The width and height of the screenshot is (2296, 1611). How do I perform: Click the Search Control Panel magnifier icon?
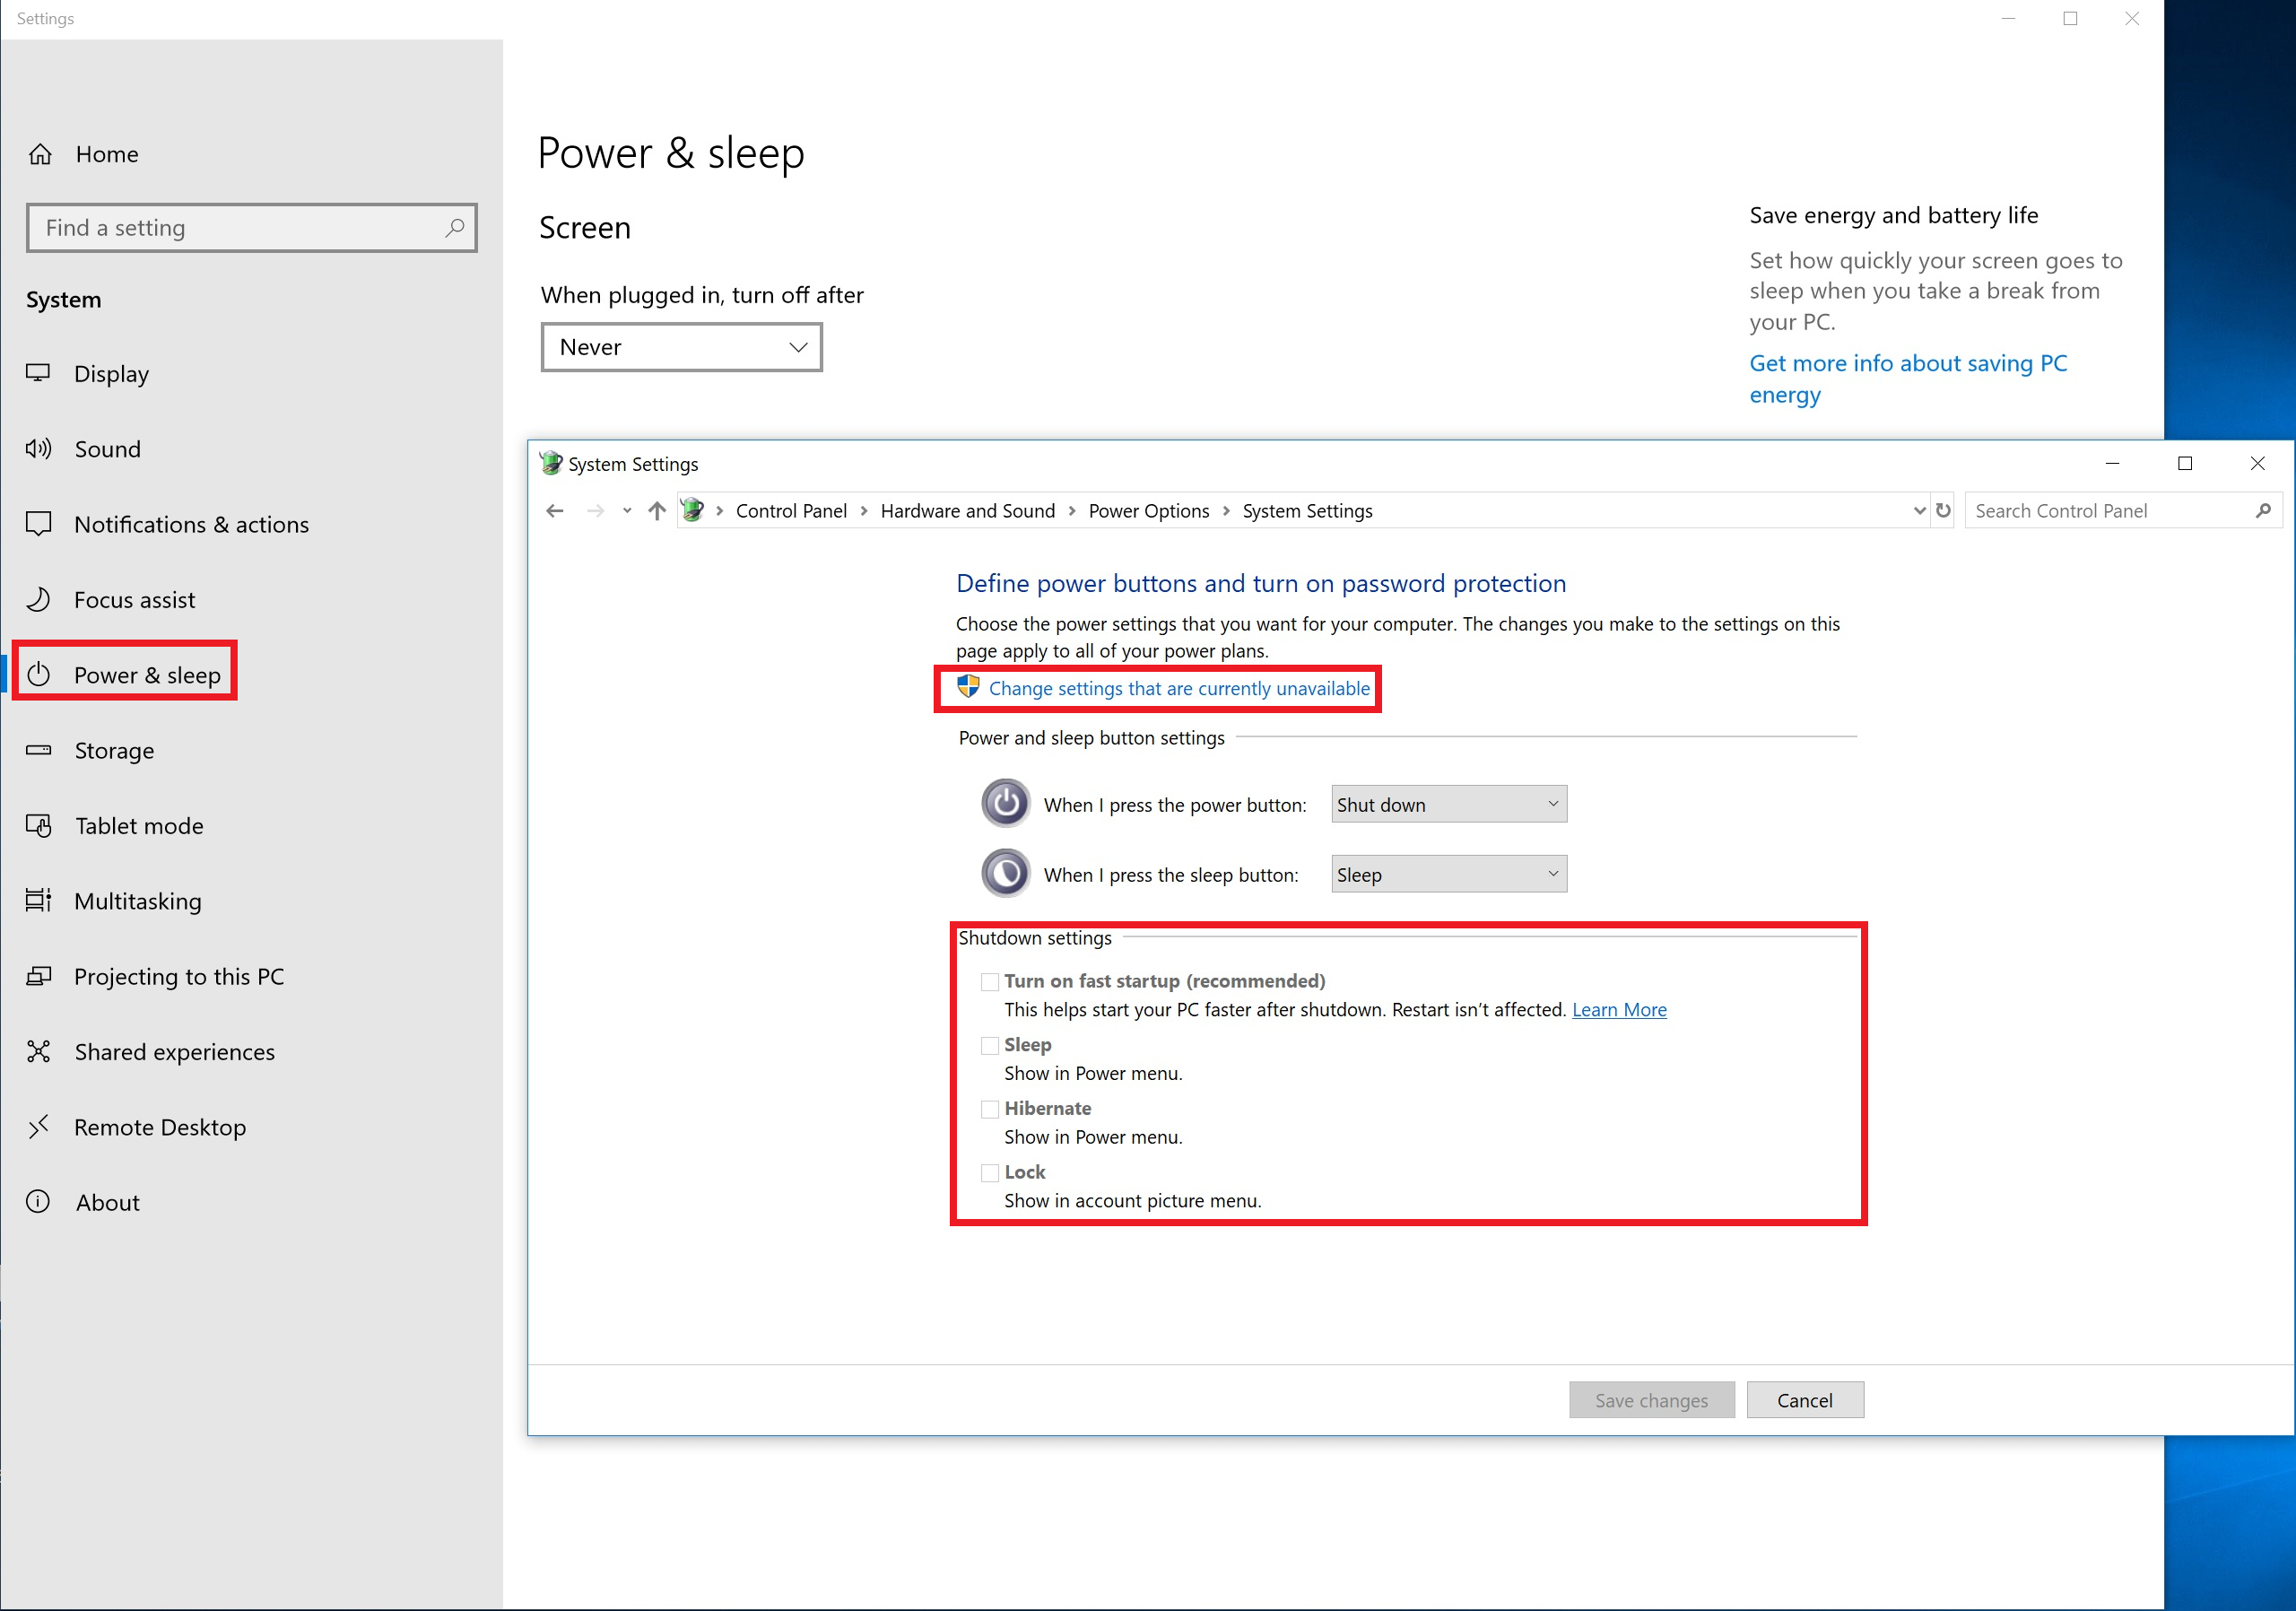click(2263, 511)
